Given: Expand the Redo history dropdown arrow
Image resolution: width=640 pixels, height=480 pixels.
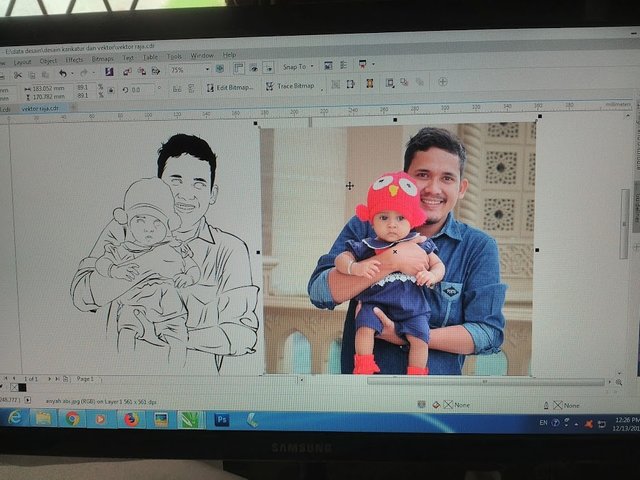Looking at the screenshot, I should point(93,73).
